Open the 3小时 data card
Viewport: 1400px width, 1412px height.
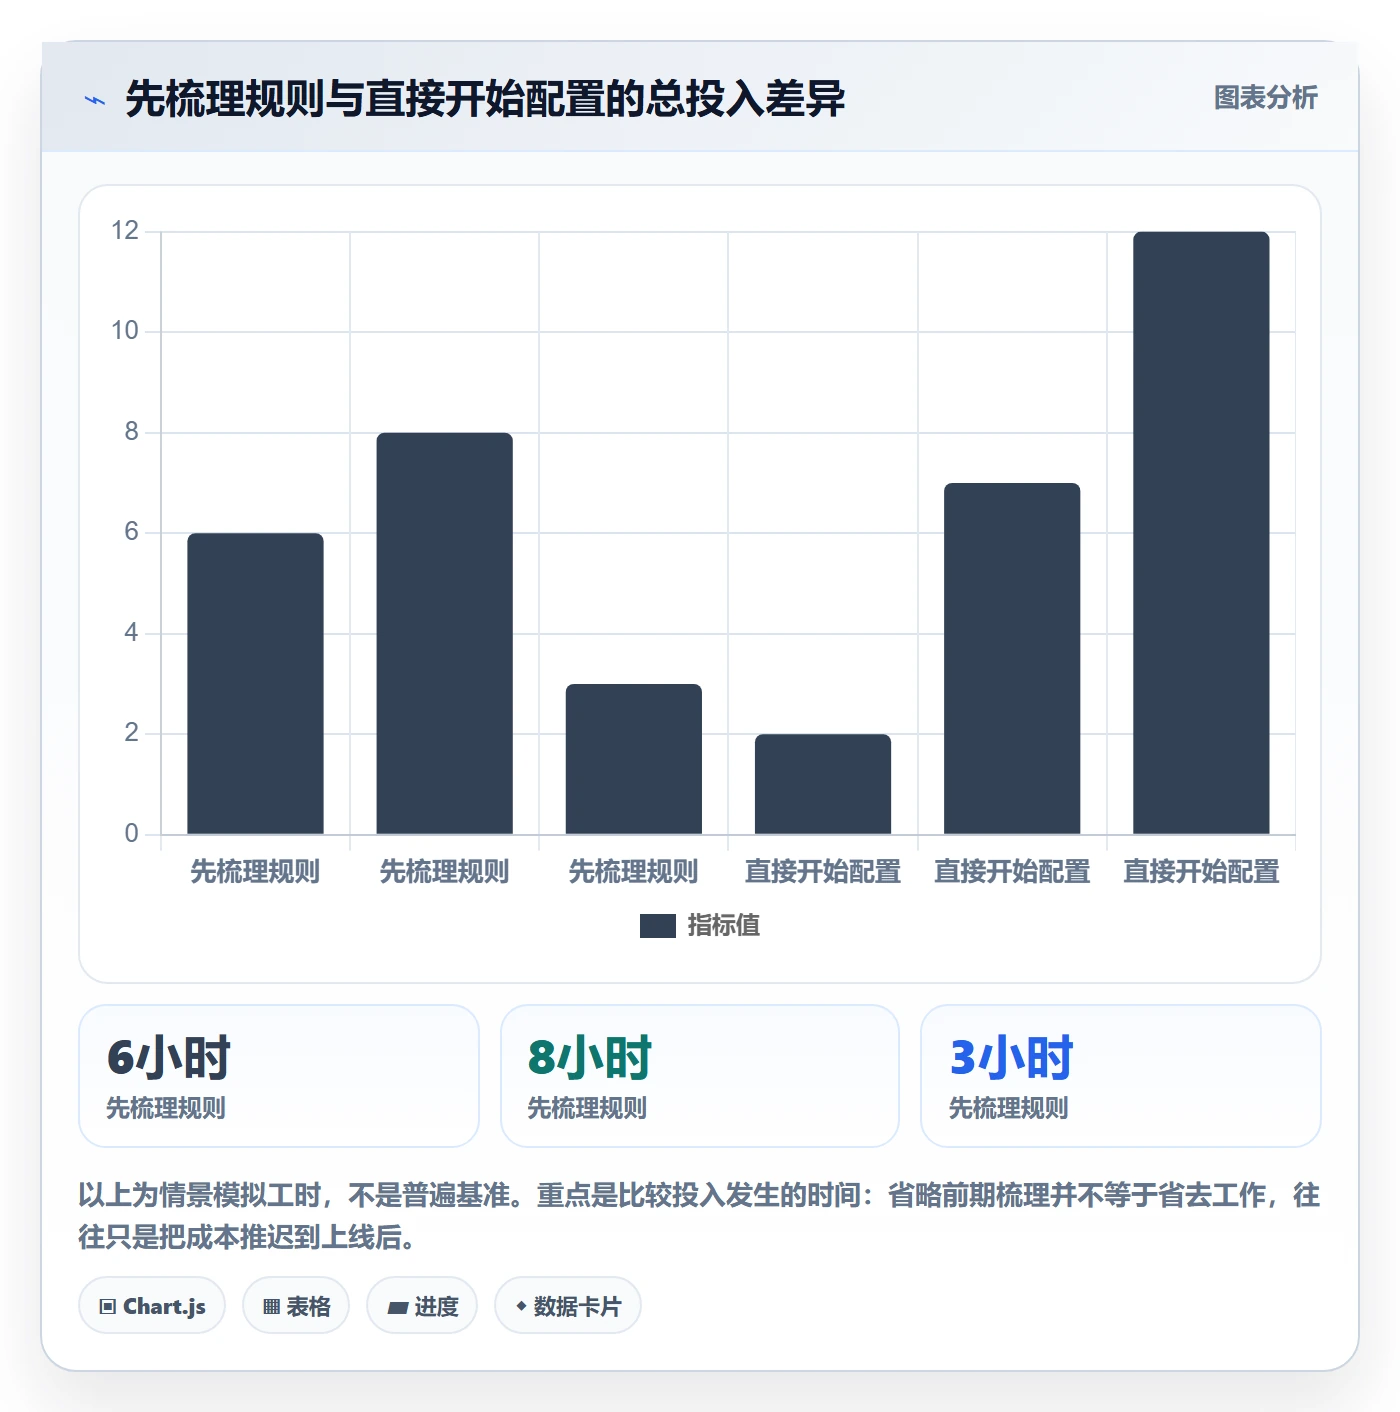tap(1121, 1076)
